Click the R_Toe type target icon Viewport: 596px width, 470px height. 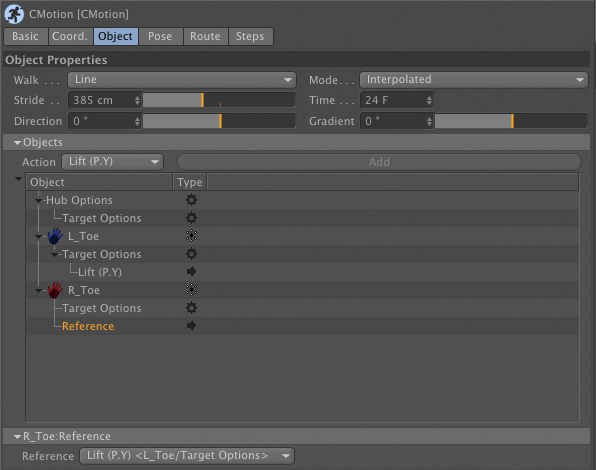[x=191, y=290]
